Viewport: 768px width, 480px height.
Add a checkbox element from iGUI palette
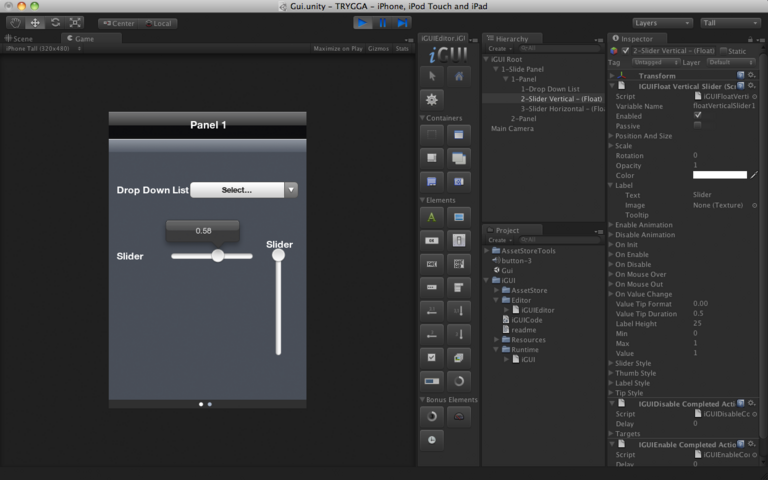[x=432, y=358]
